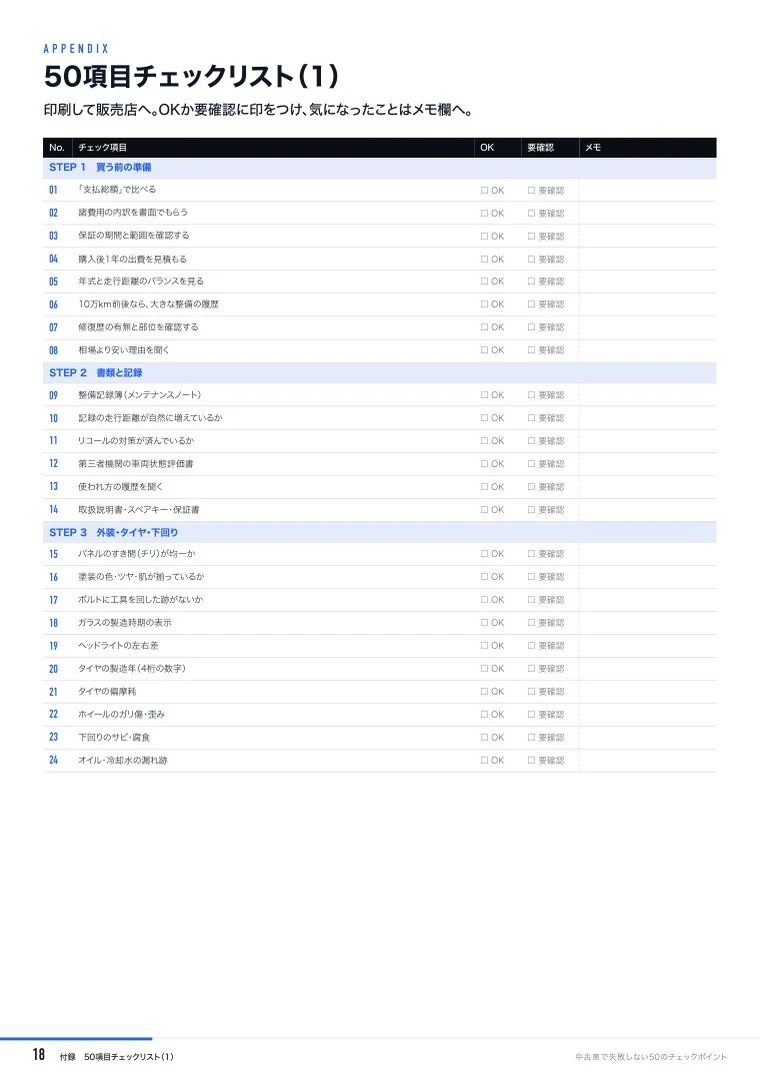Select text タイヤの製造年(4桁の数字)
The width and height of the screenshot is (760, 1074).
131,669
